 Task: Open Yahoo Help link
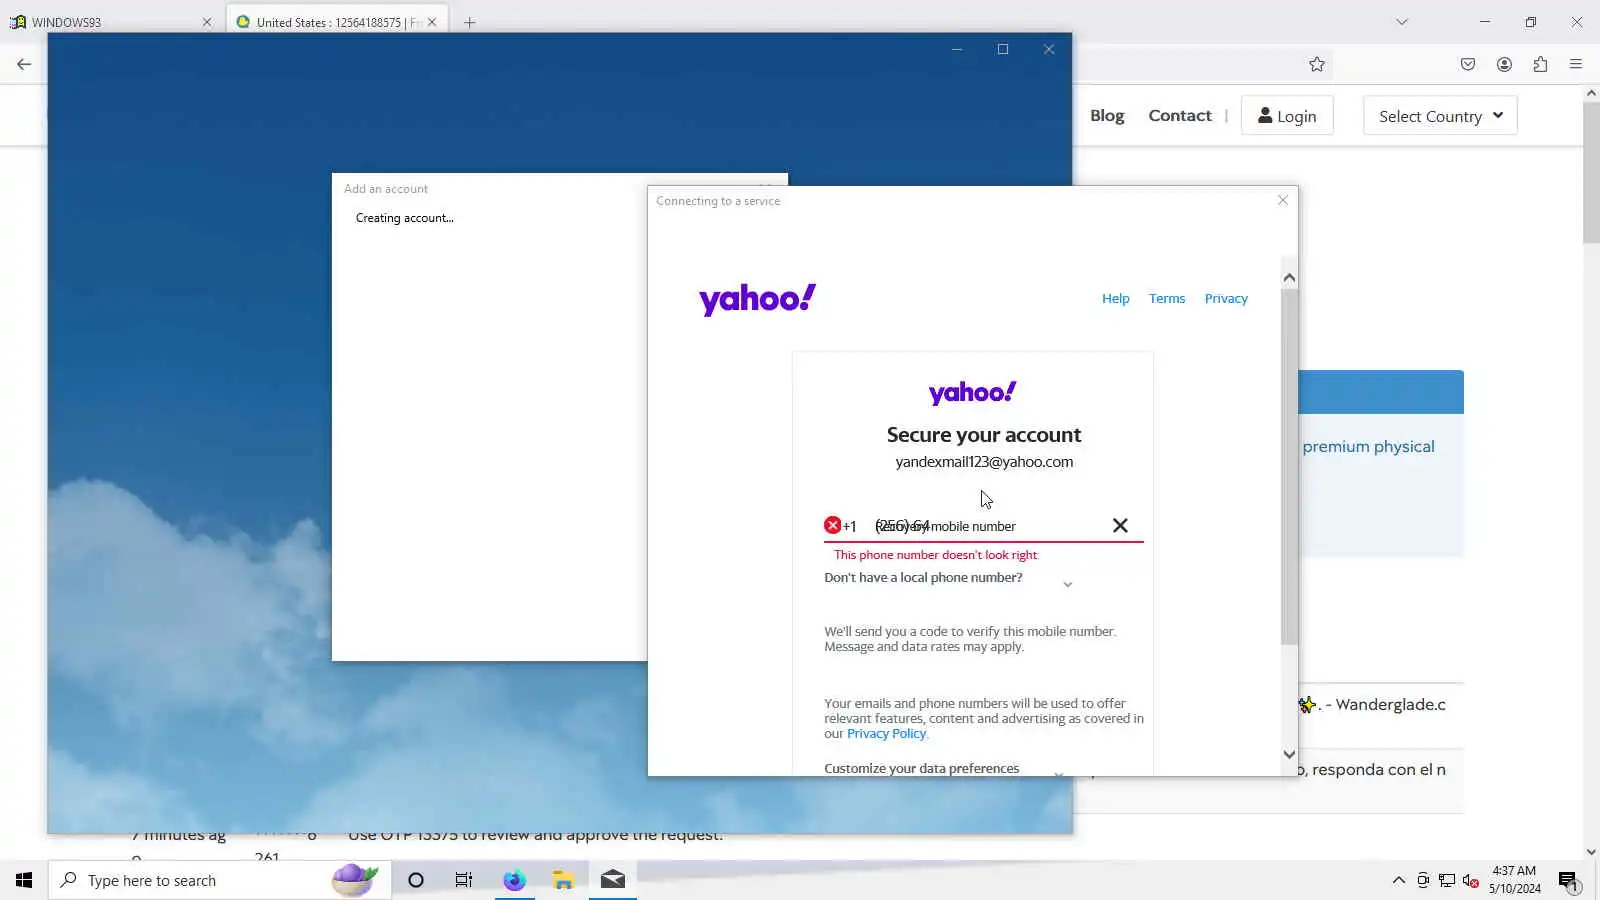(1115, 298)
